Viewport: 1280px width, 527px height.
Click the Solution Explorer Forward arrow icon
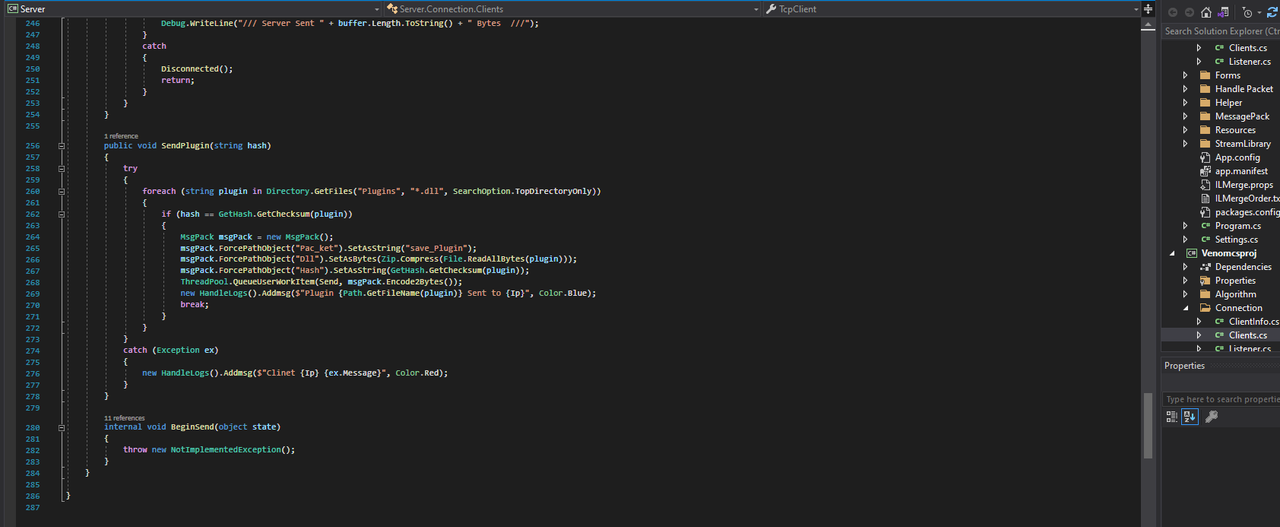[x=1189, y=13]
